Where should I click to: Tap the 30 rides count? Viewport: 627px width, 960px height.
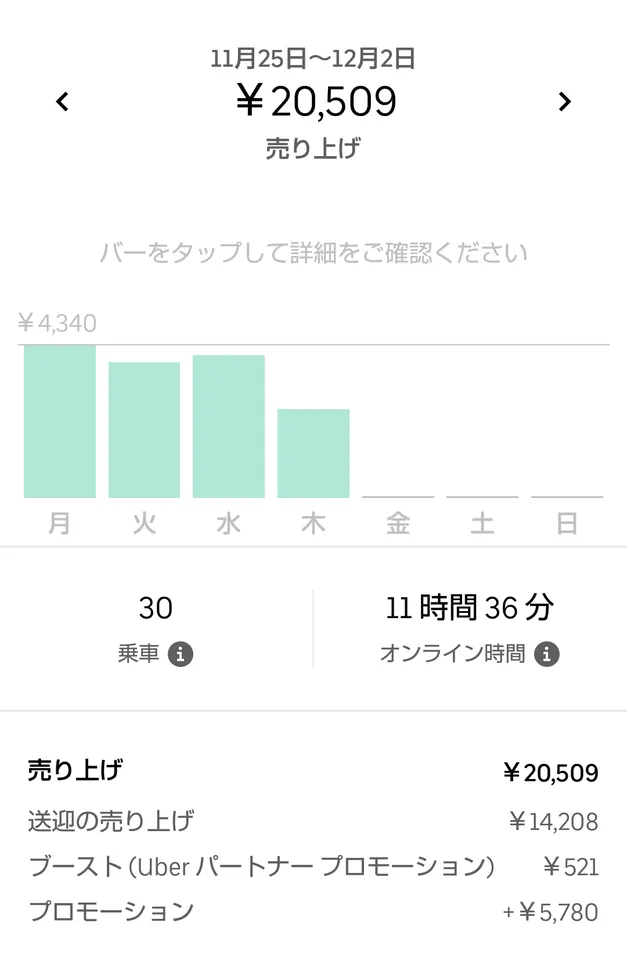pos(156,608)
